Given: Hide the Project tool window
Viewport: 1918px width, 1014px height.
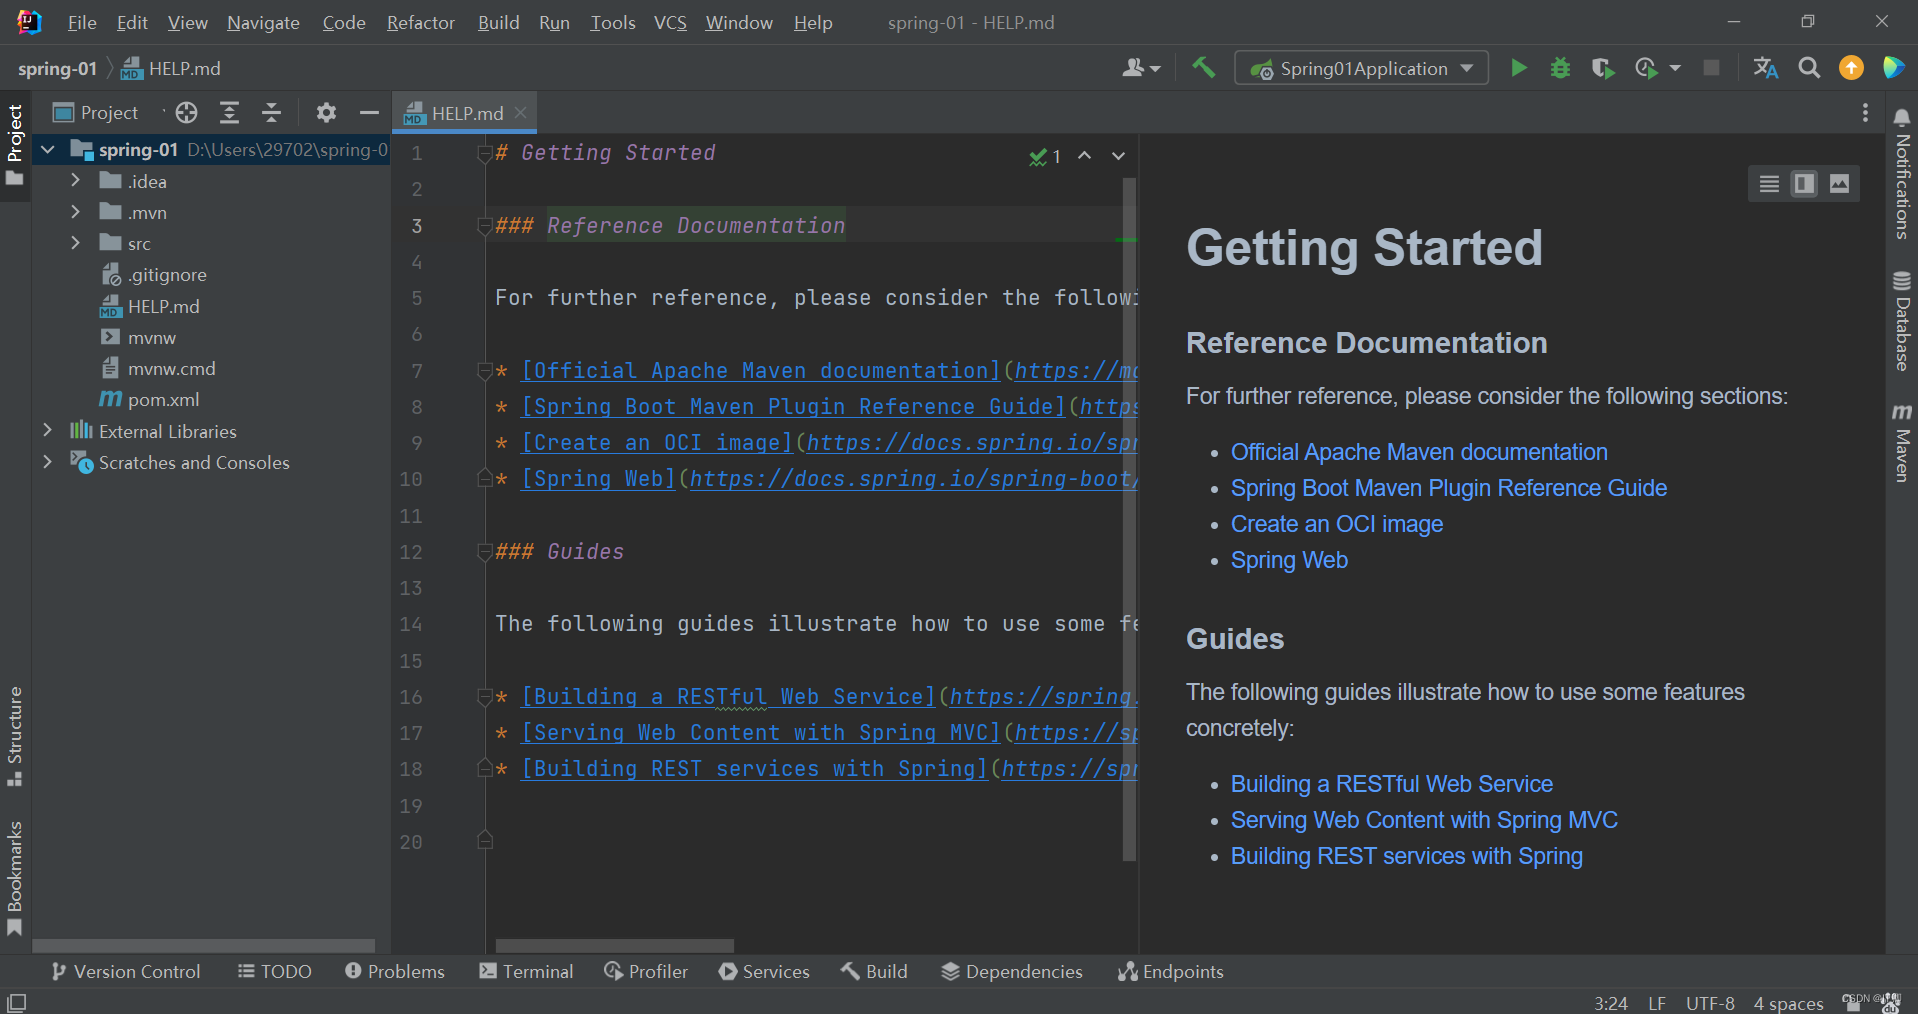Looking at the screenshot, I should (369, 112).
